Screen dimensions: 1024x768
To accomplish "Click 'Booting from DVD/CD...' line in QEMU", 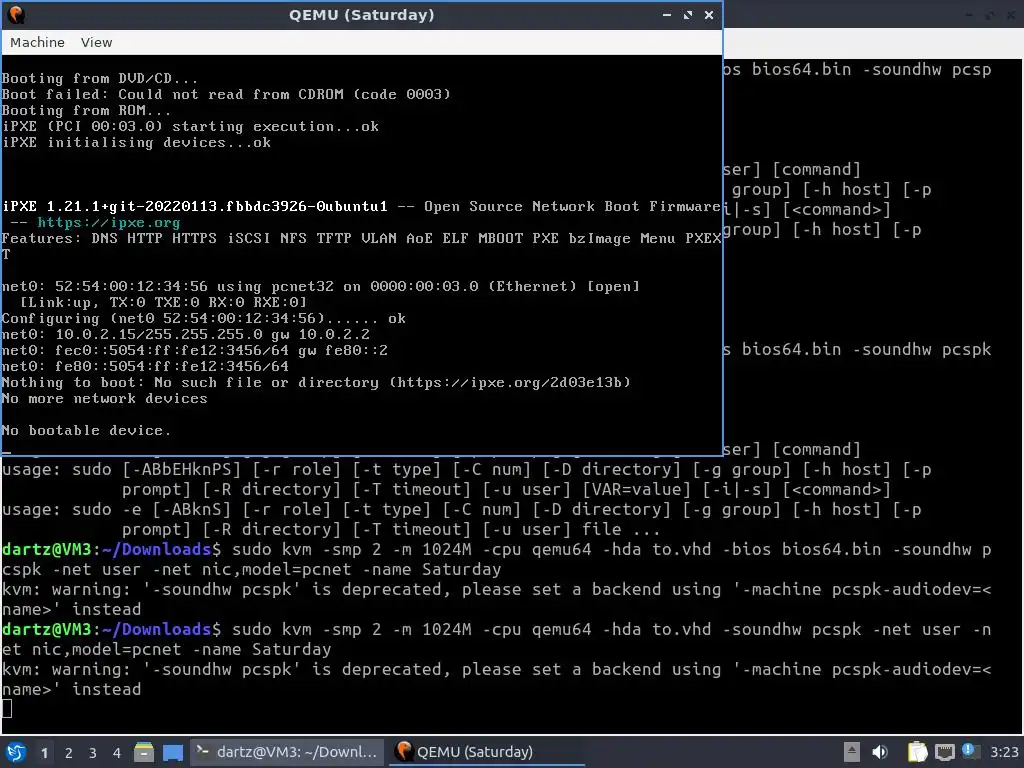I will (x=100, y=78).
